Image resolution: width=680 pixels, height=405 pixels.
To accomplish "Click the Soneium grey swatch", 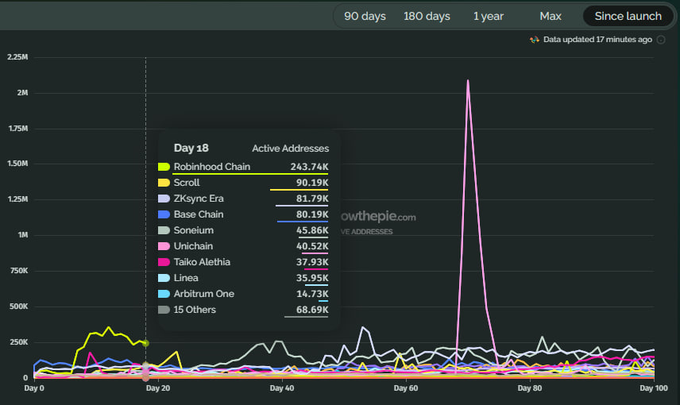I will (164, 230).
